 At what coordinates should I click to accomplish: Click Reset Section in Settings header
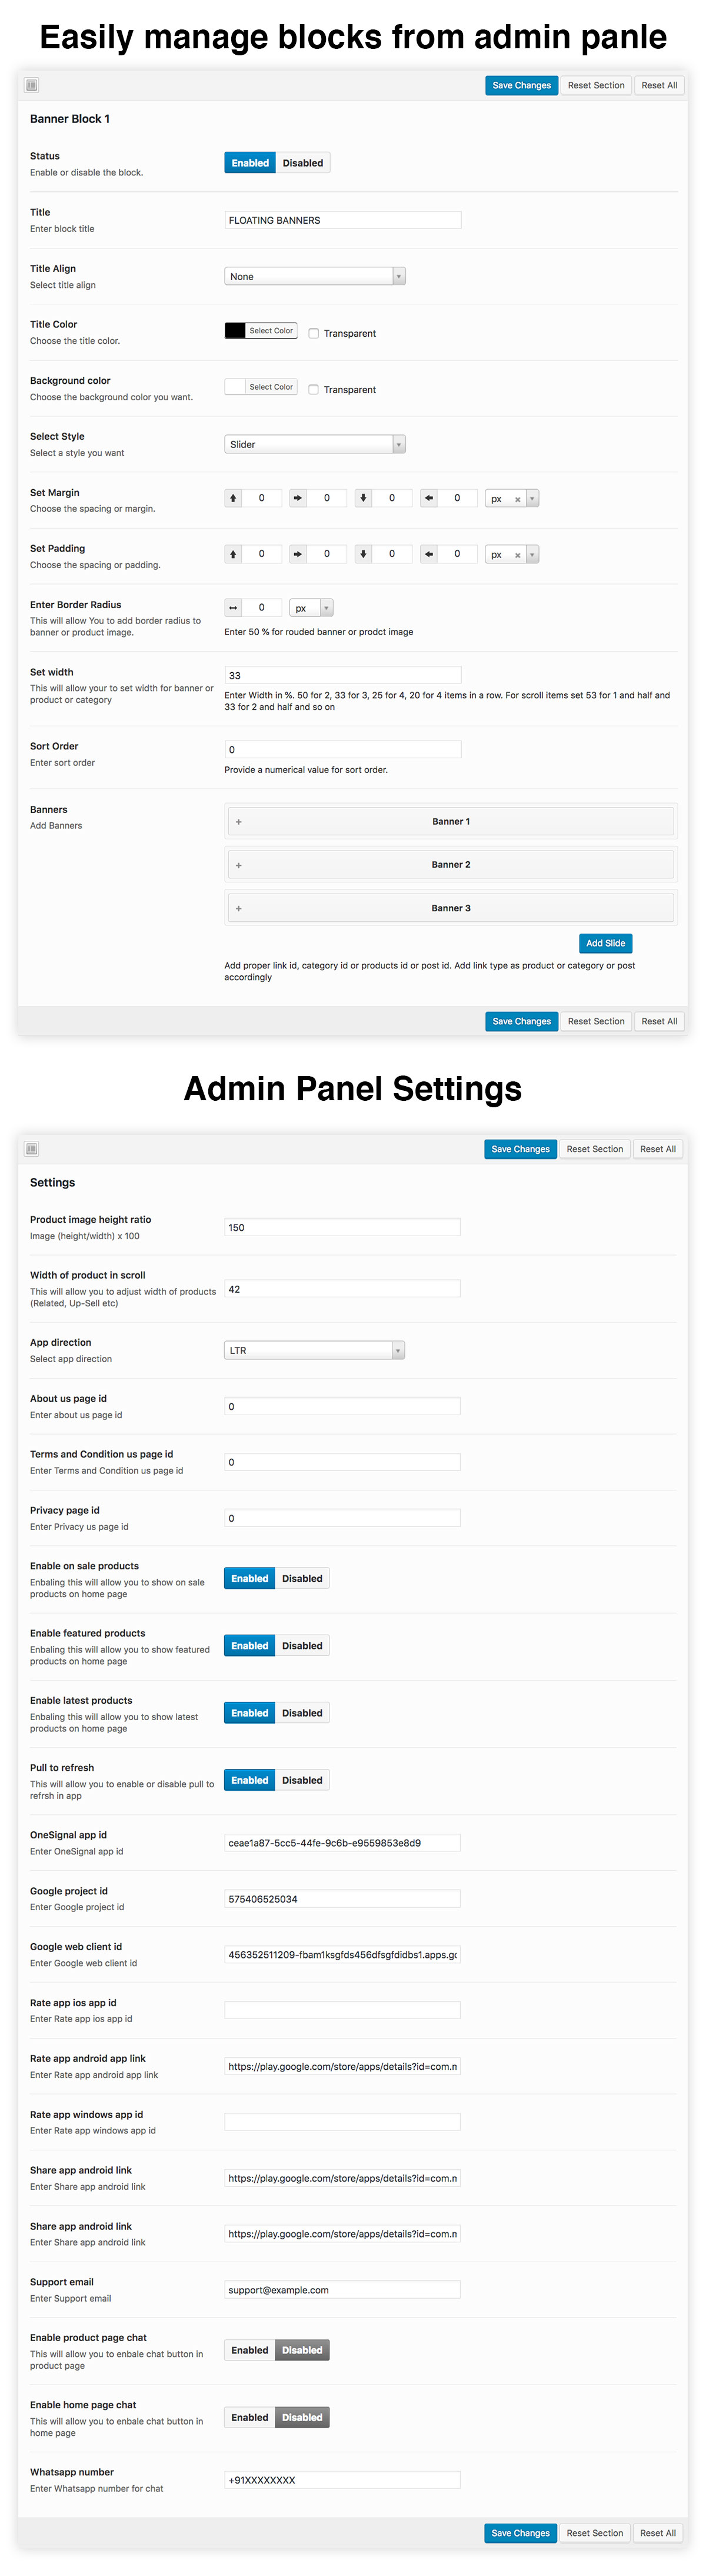pyautogui.click(x=595, y=1149)
